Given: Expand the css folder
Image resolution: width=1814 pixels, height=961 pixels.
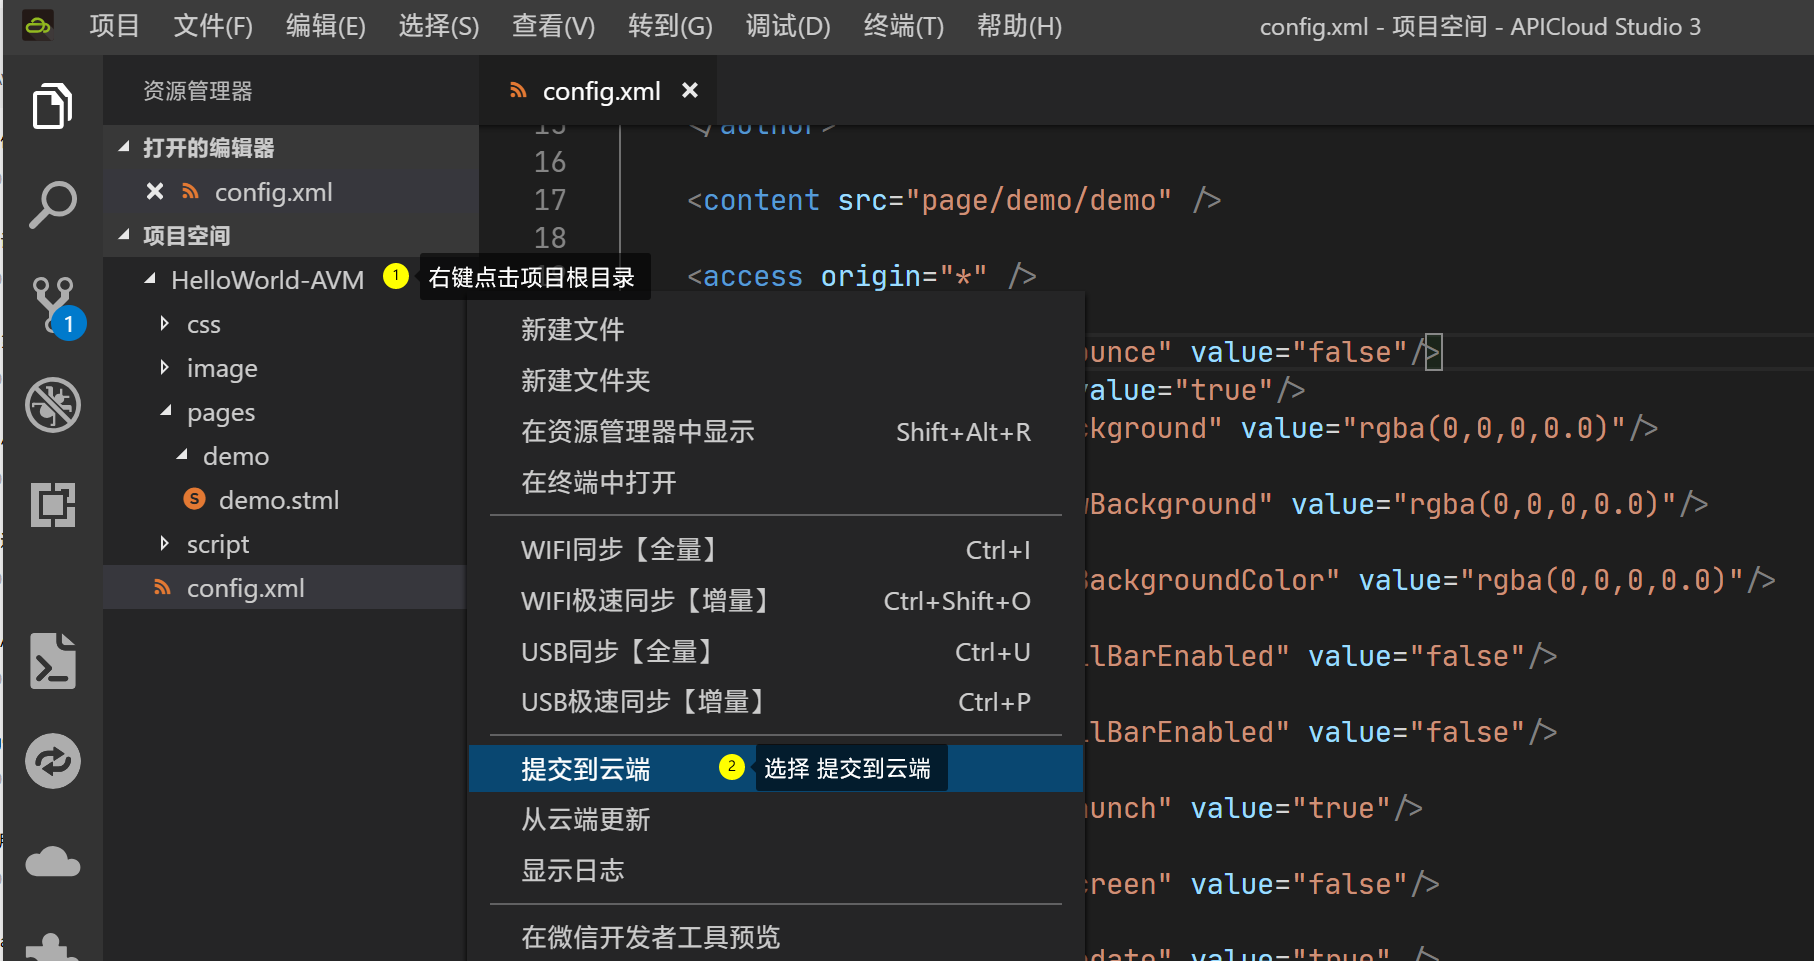Looking at the screenshot, I should [165, 323].
